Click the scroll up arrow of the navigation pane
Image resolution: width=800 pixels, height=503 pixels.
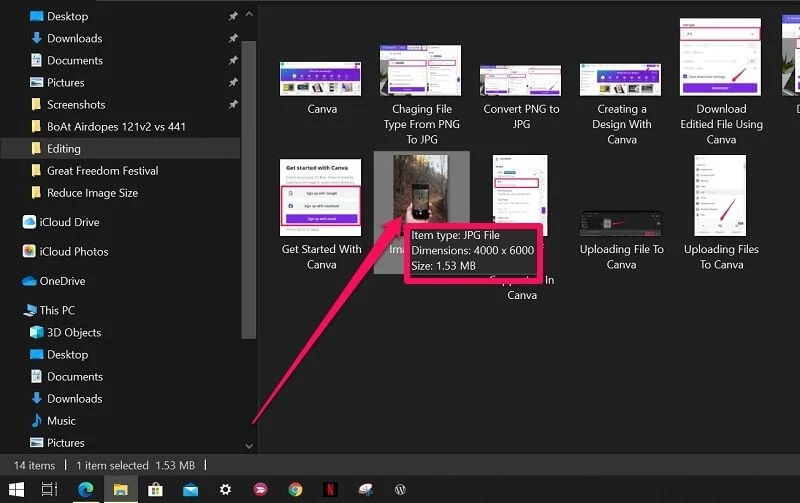(249, 14)
